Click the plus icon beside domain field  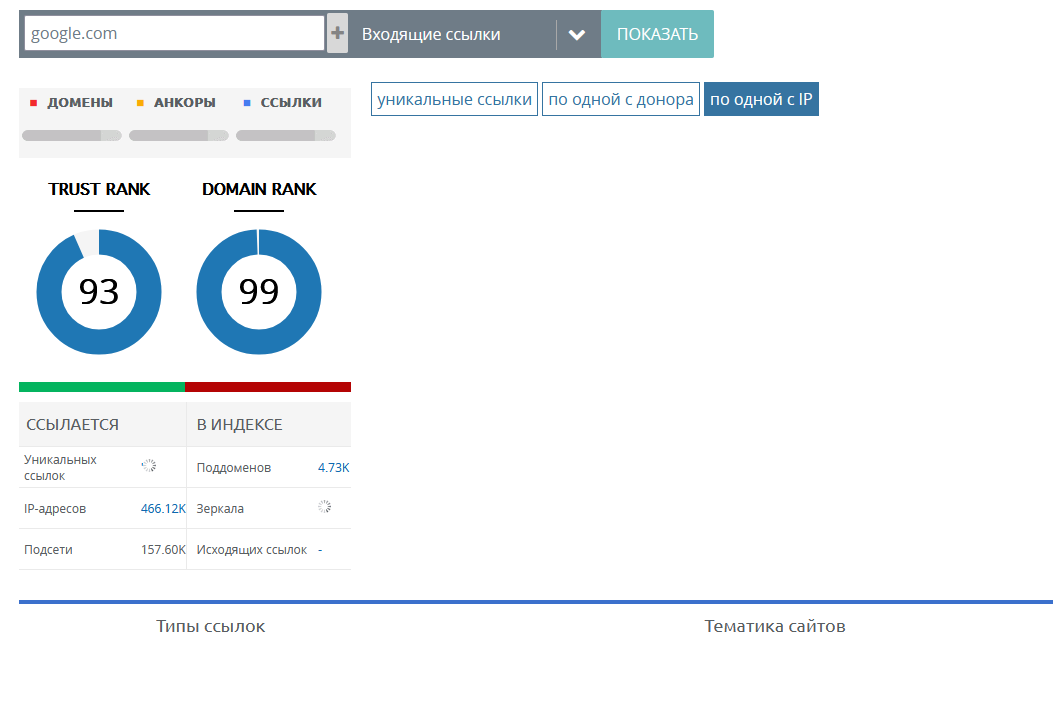[x=338, y=34]
